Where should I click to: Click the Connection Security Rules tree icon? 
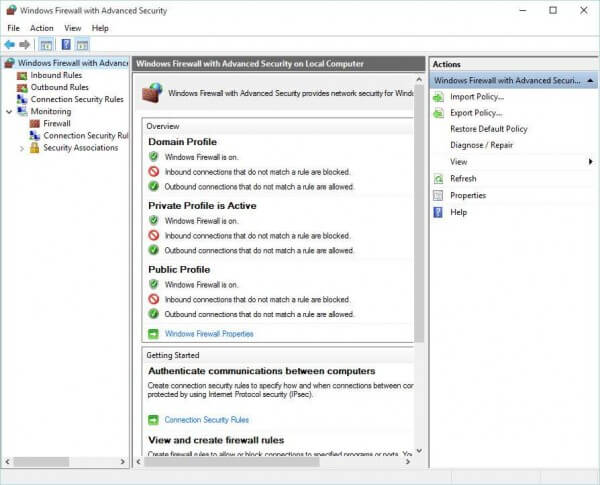coord(22,100)
